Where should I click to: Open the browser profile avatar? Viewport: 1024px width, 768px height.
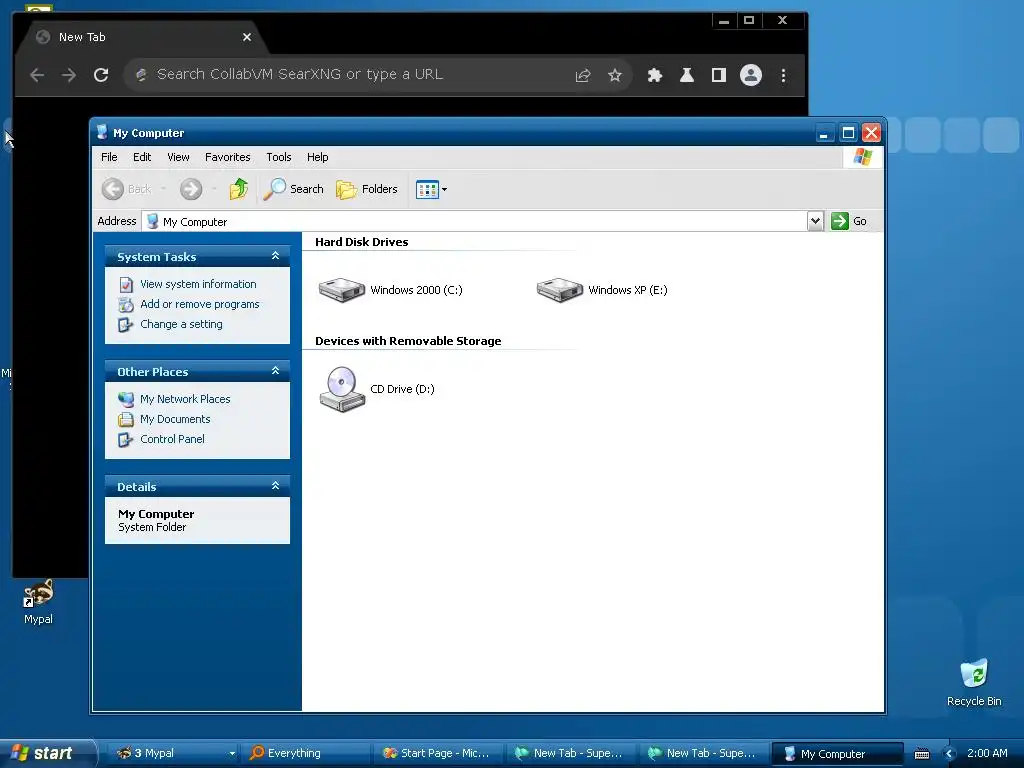click(751, 75)
